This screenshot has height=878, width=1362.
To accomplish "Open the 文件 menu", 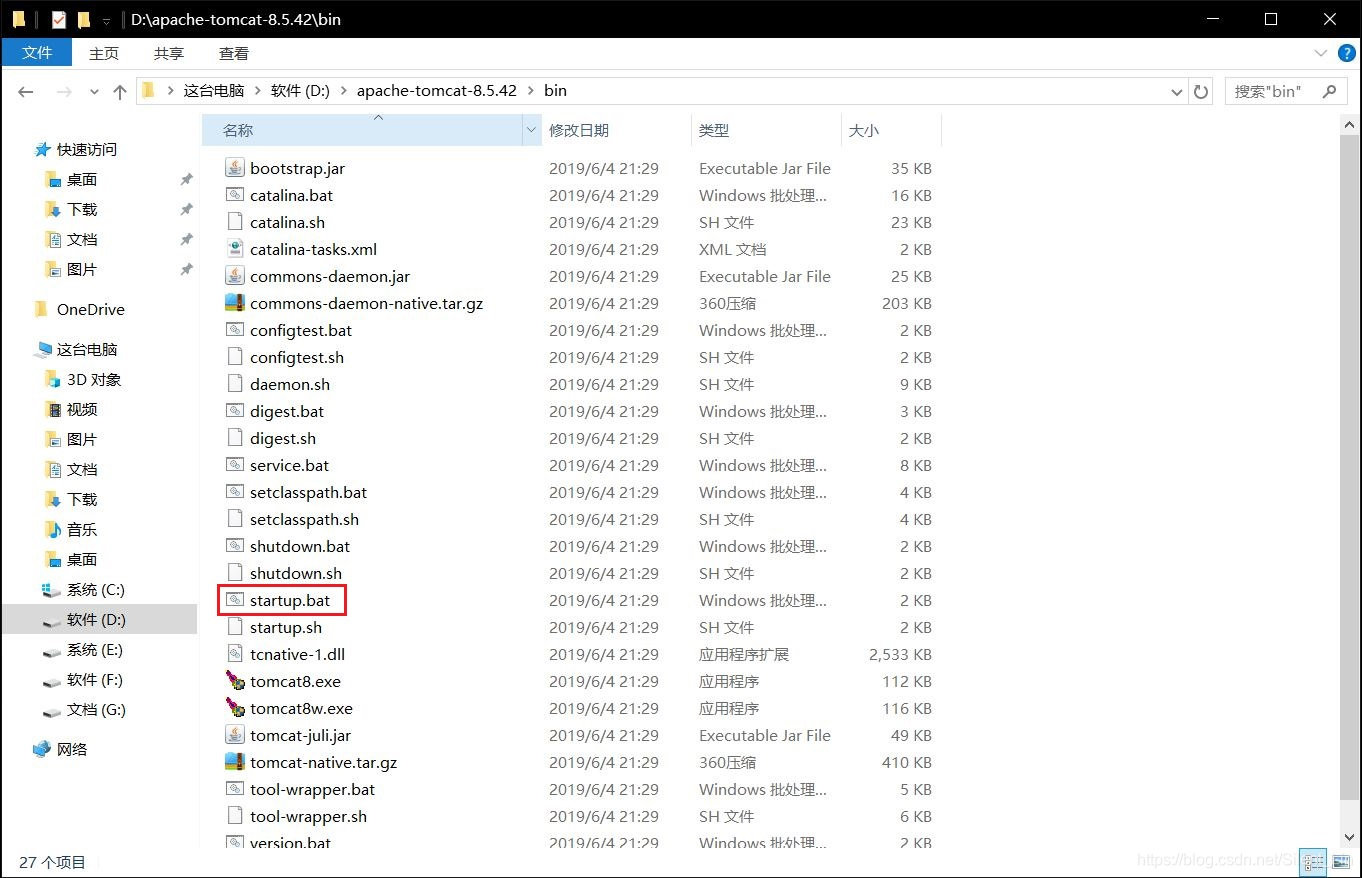I will pyautogui.click(x=37, y=53).
